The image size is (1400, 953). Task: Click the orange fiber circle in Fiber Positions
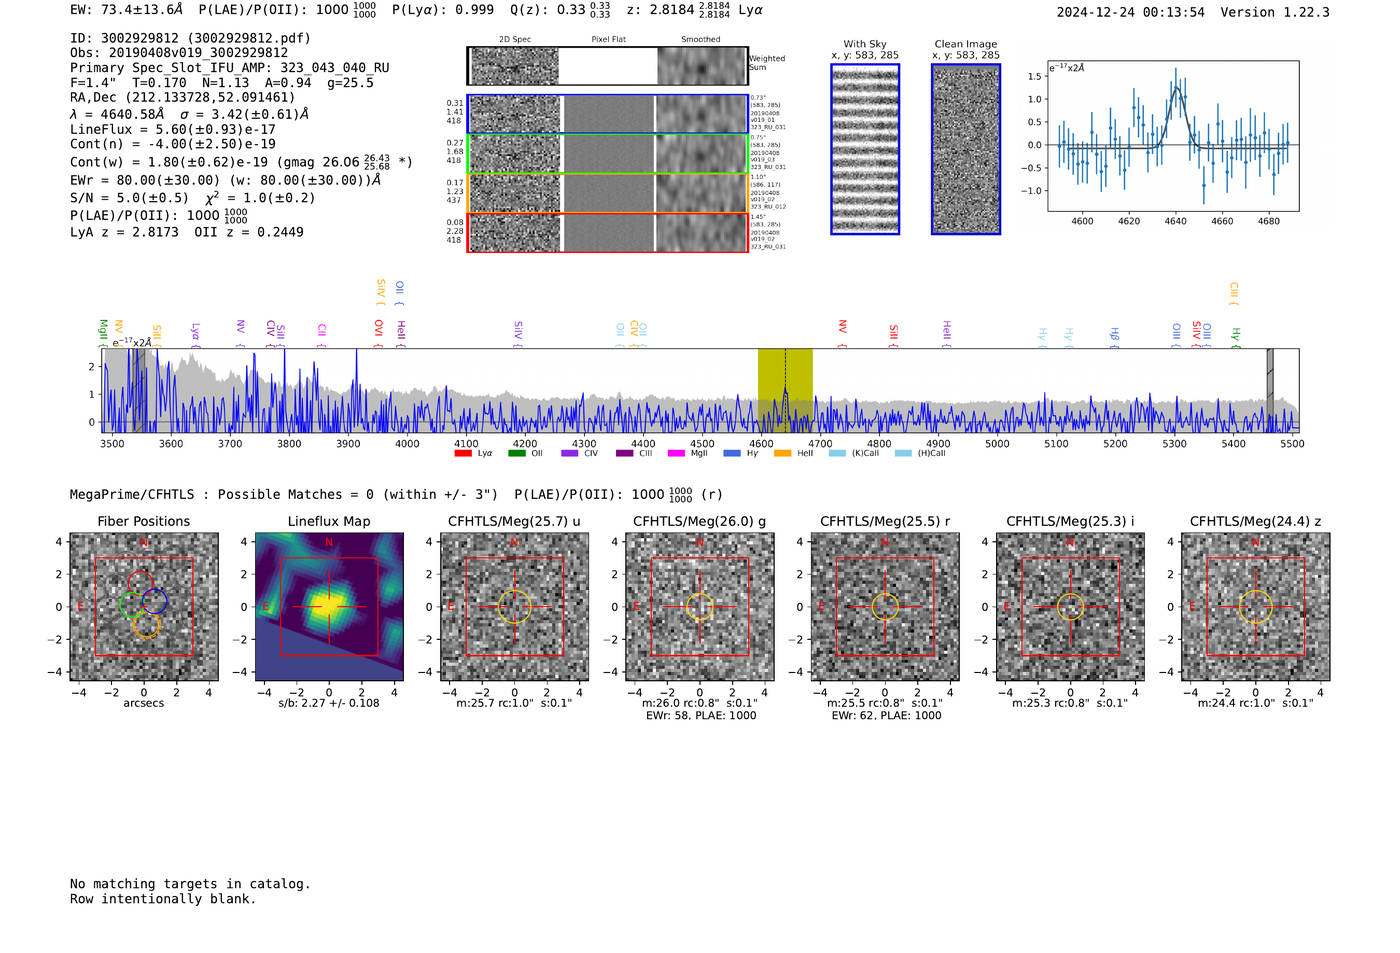pos(147,625)
